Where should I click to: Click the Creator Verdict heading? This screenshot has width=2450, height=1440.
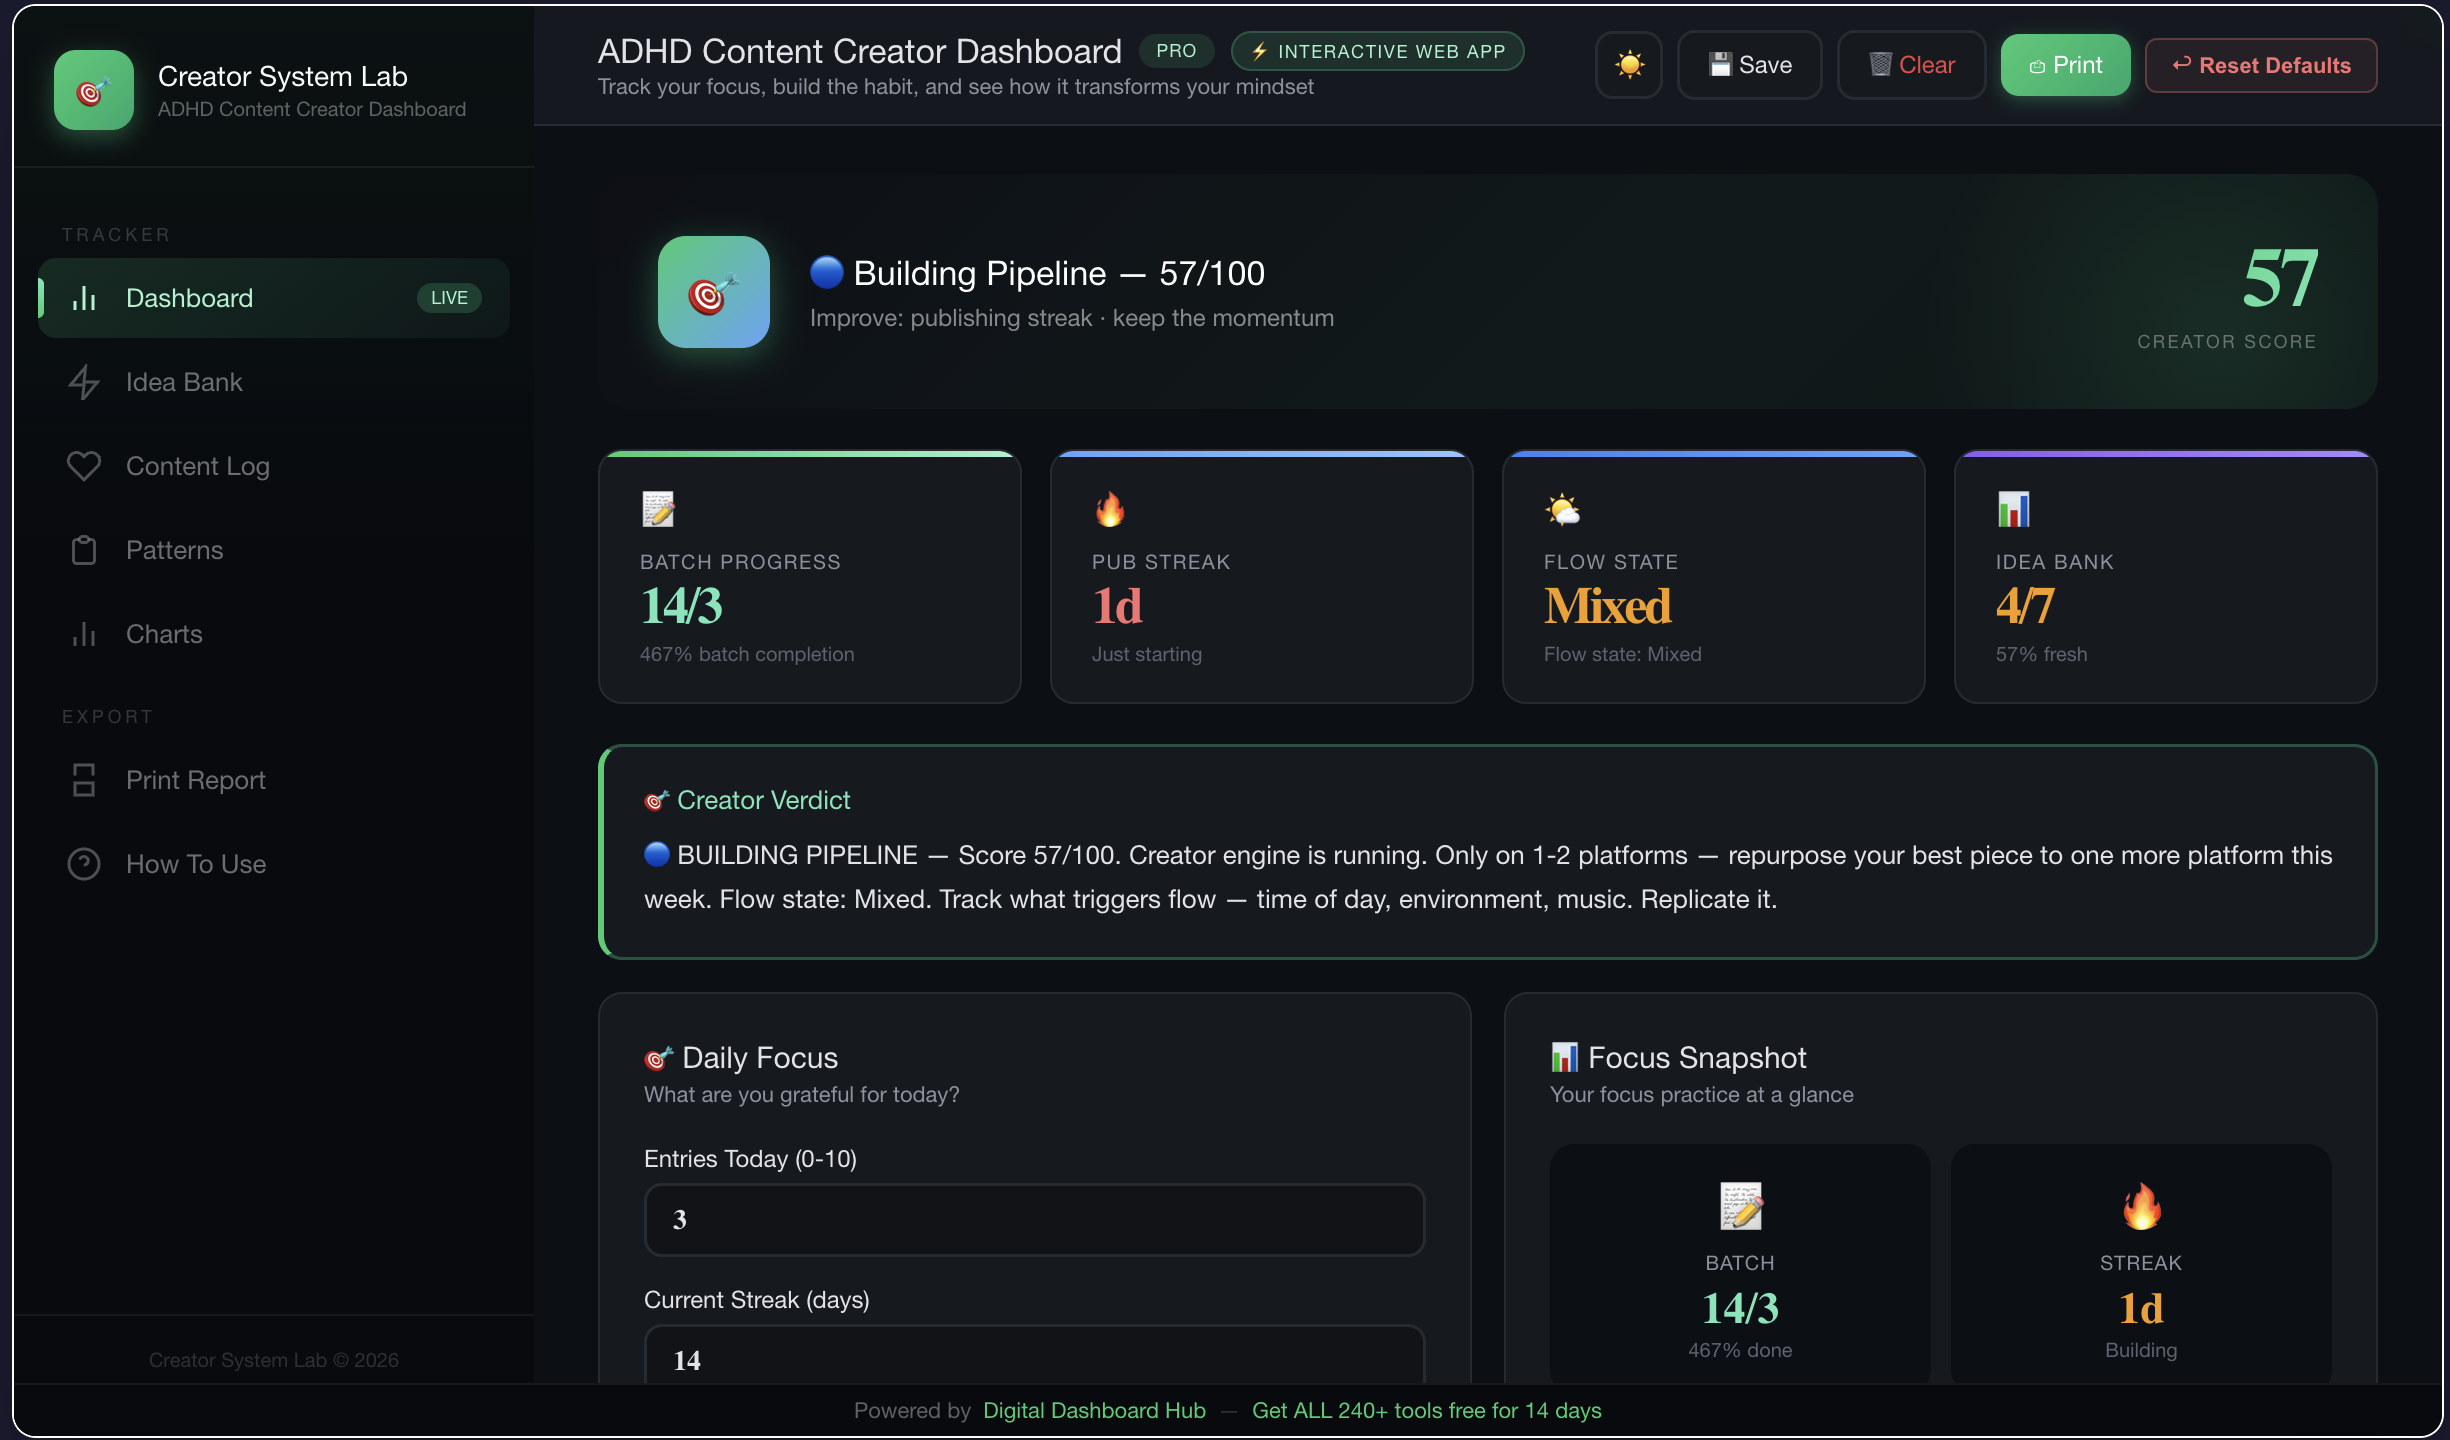pos(763,800)
